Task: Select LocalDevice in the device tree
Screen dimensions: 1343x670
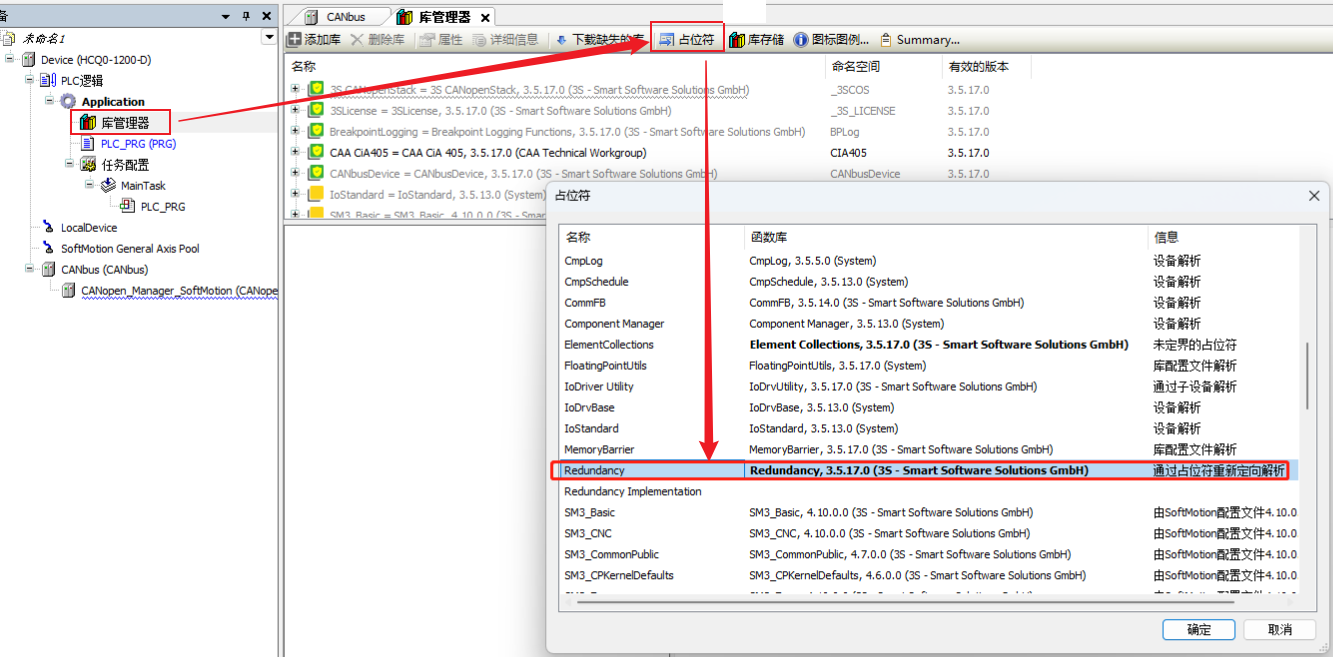Action: pyautogui.click(x=88, y=228)
